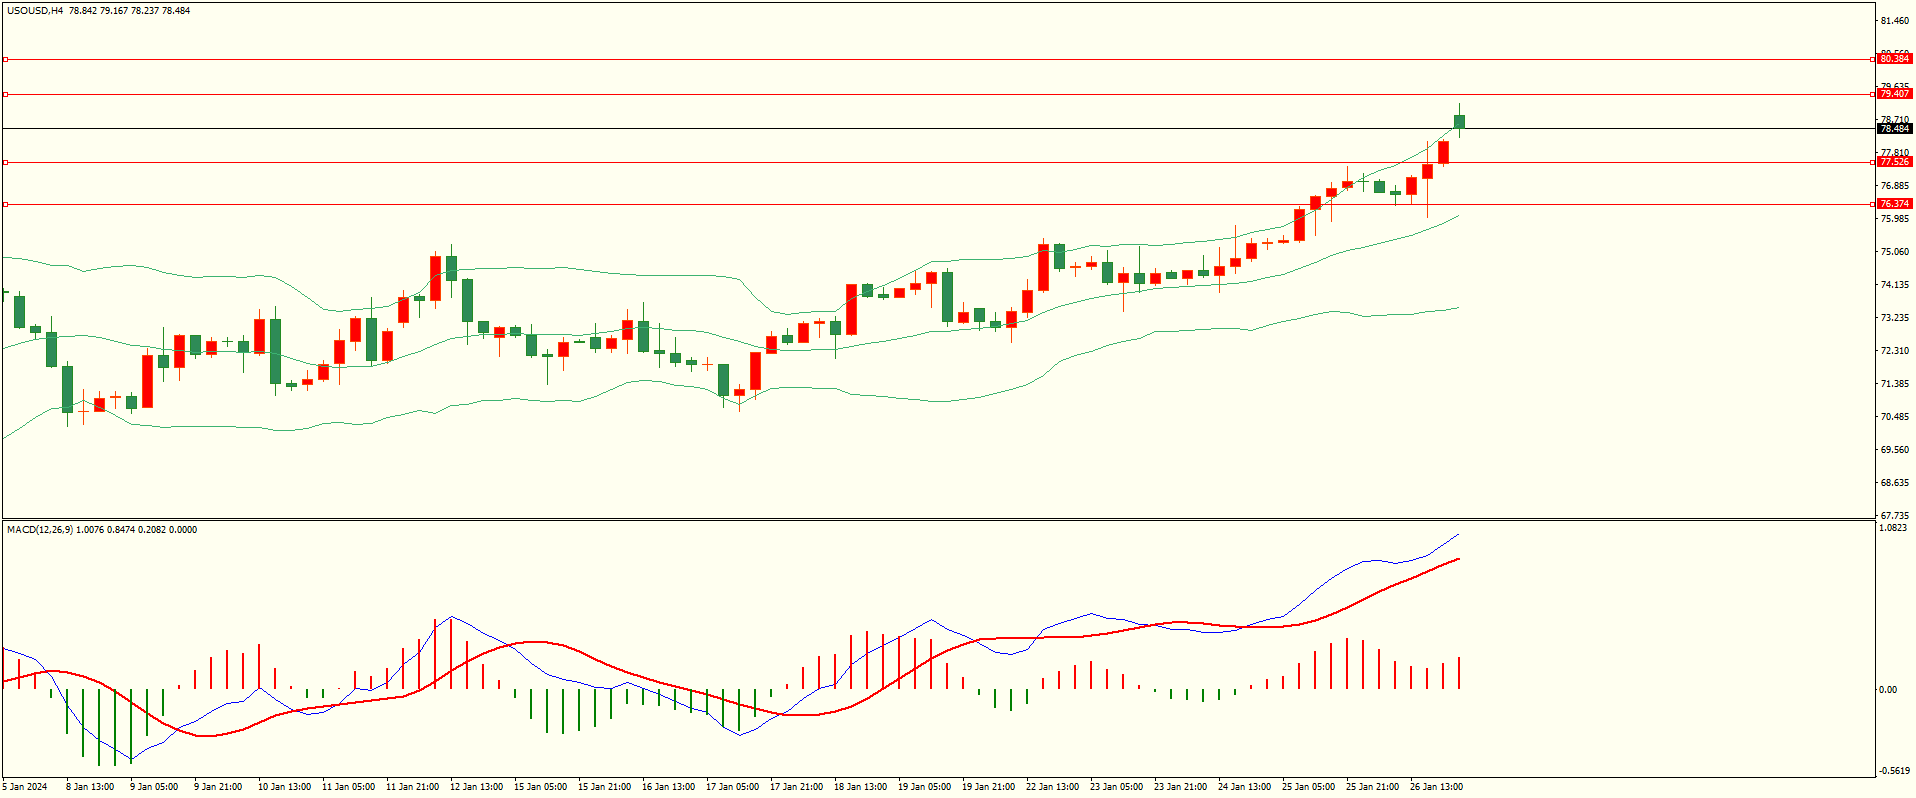The image size is (1916, 798).
Task: Click the 81.460 price axis label
Action: pos(1895,21)
